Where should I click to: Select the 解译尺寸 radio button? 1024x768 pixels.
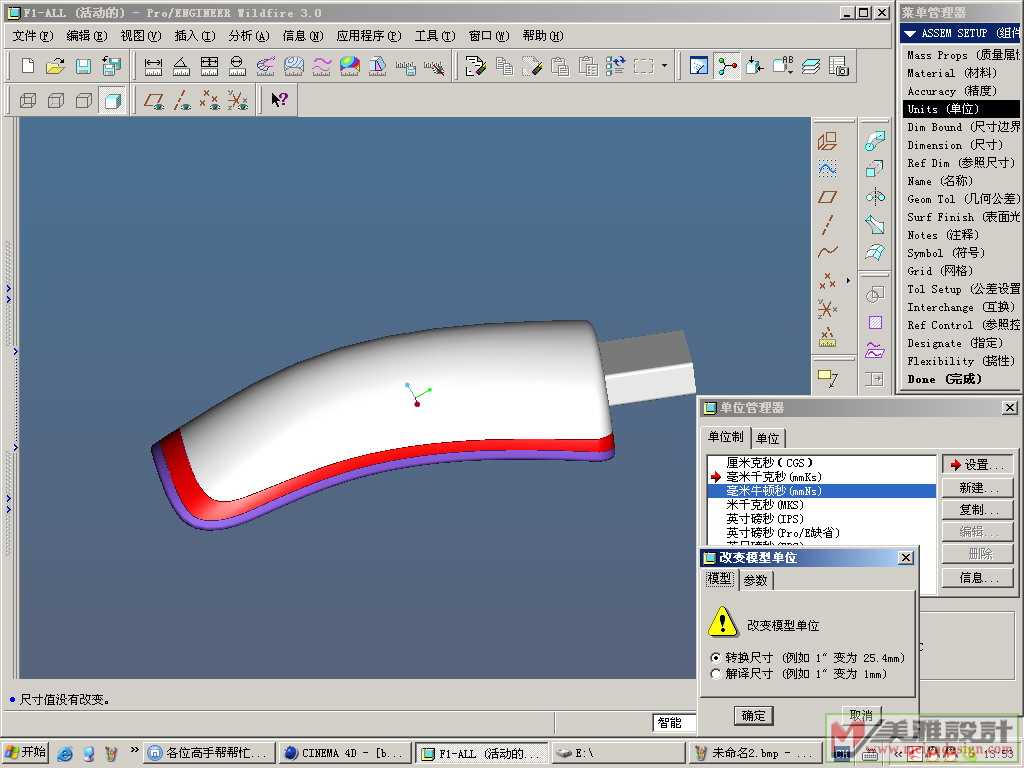point(715,674)
